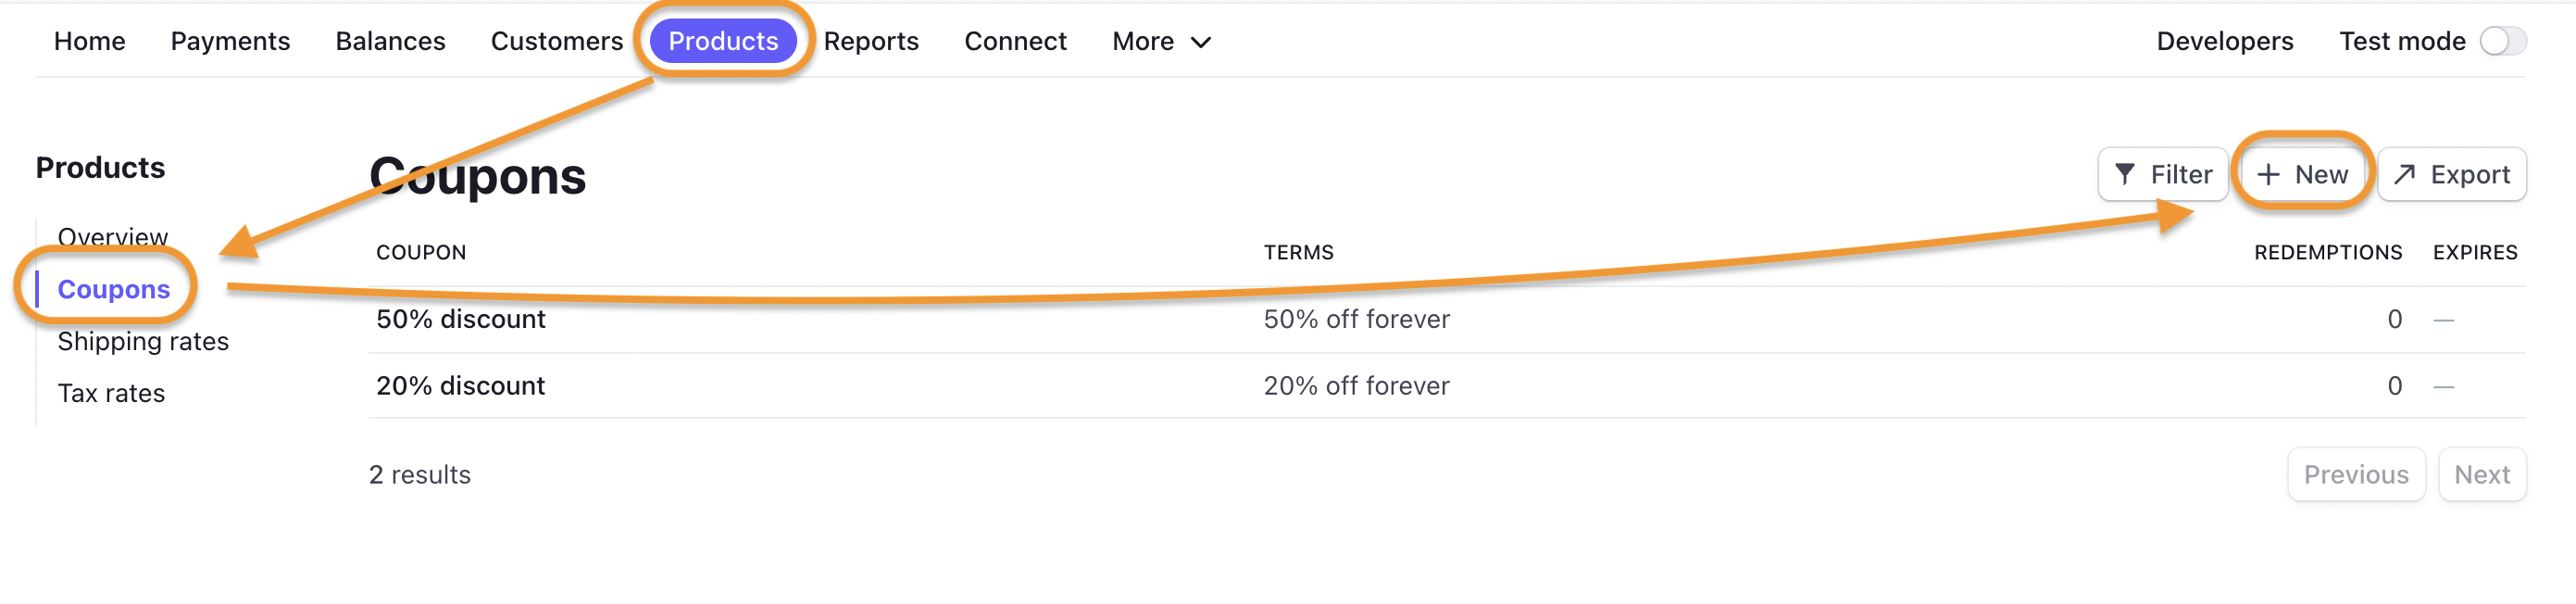Click the funnel icon on Filter
Image resolution: width=2576 pixels, height=604 pixels.
pos(2125,175)
